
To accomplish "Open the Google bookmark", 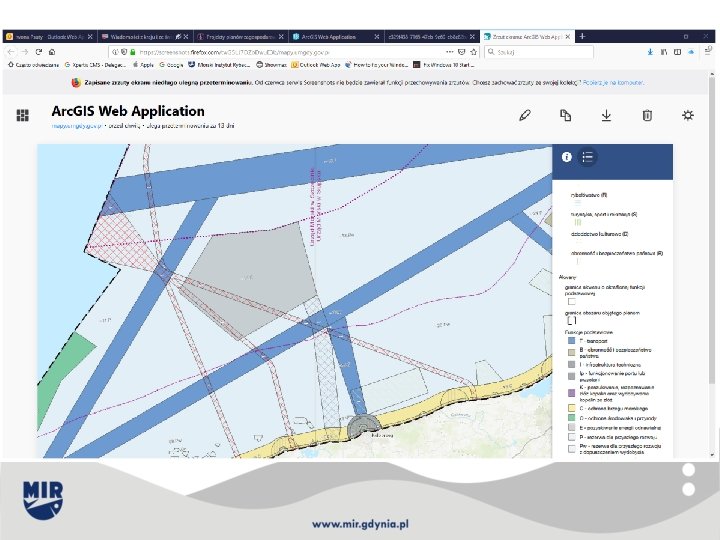I will point(171,65).
